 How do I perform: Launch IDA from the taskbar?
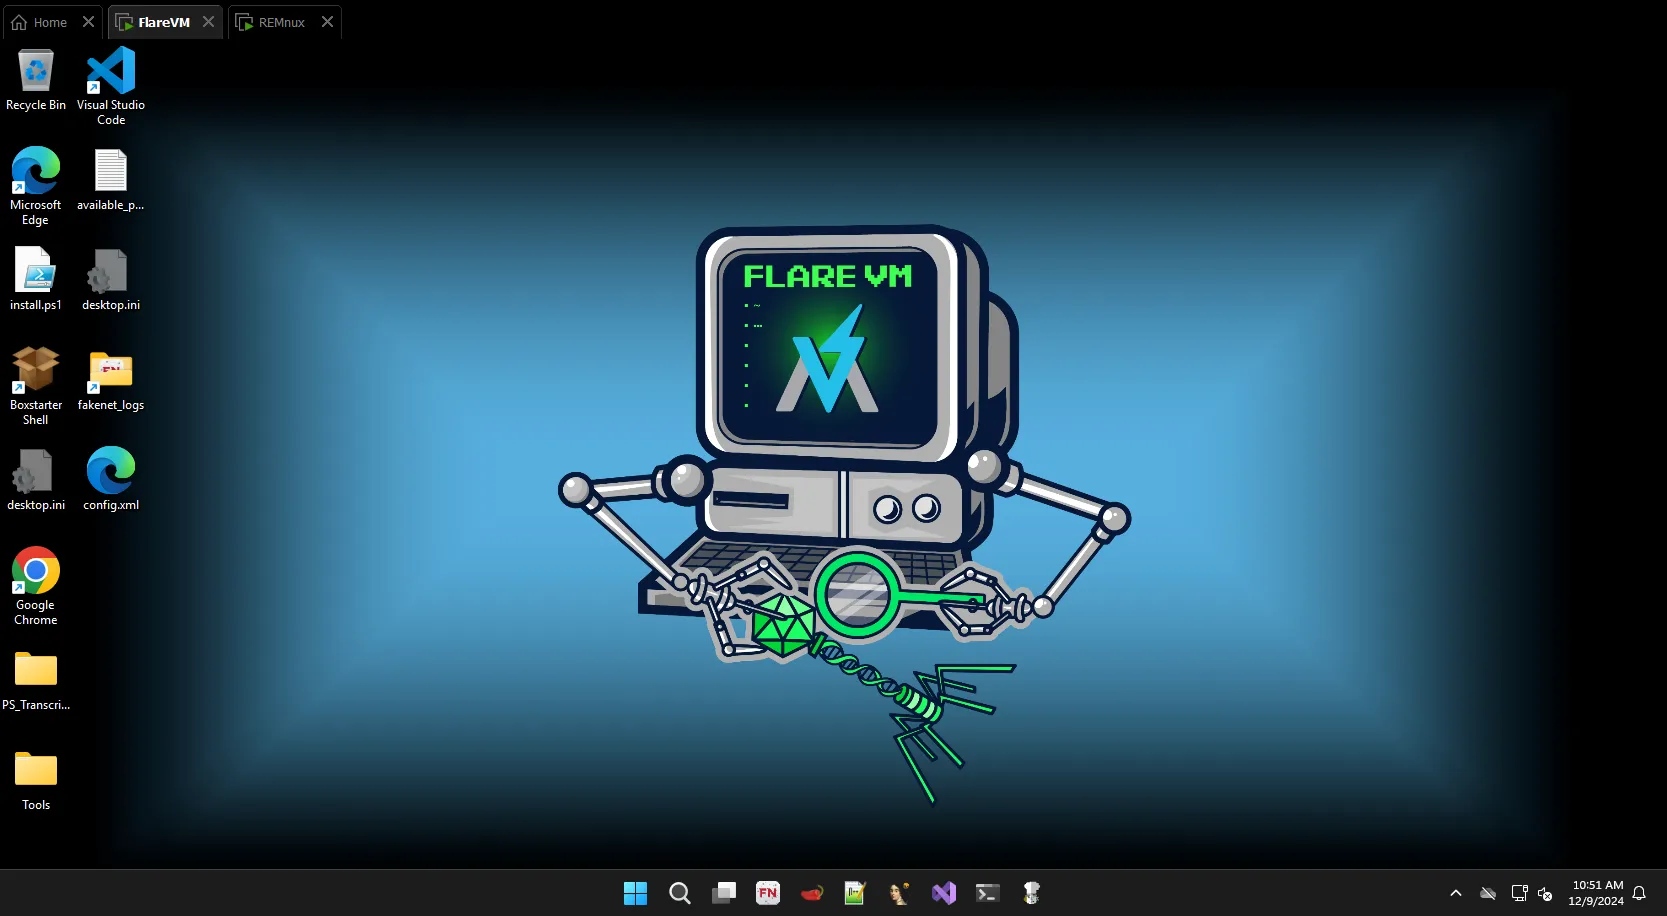[x=898, y=893]
